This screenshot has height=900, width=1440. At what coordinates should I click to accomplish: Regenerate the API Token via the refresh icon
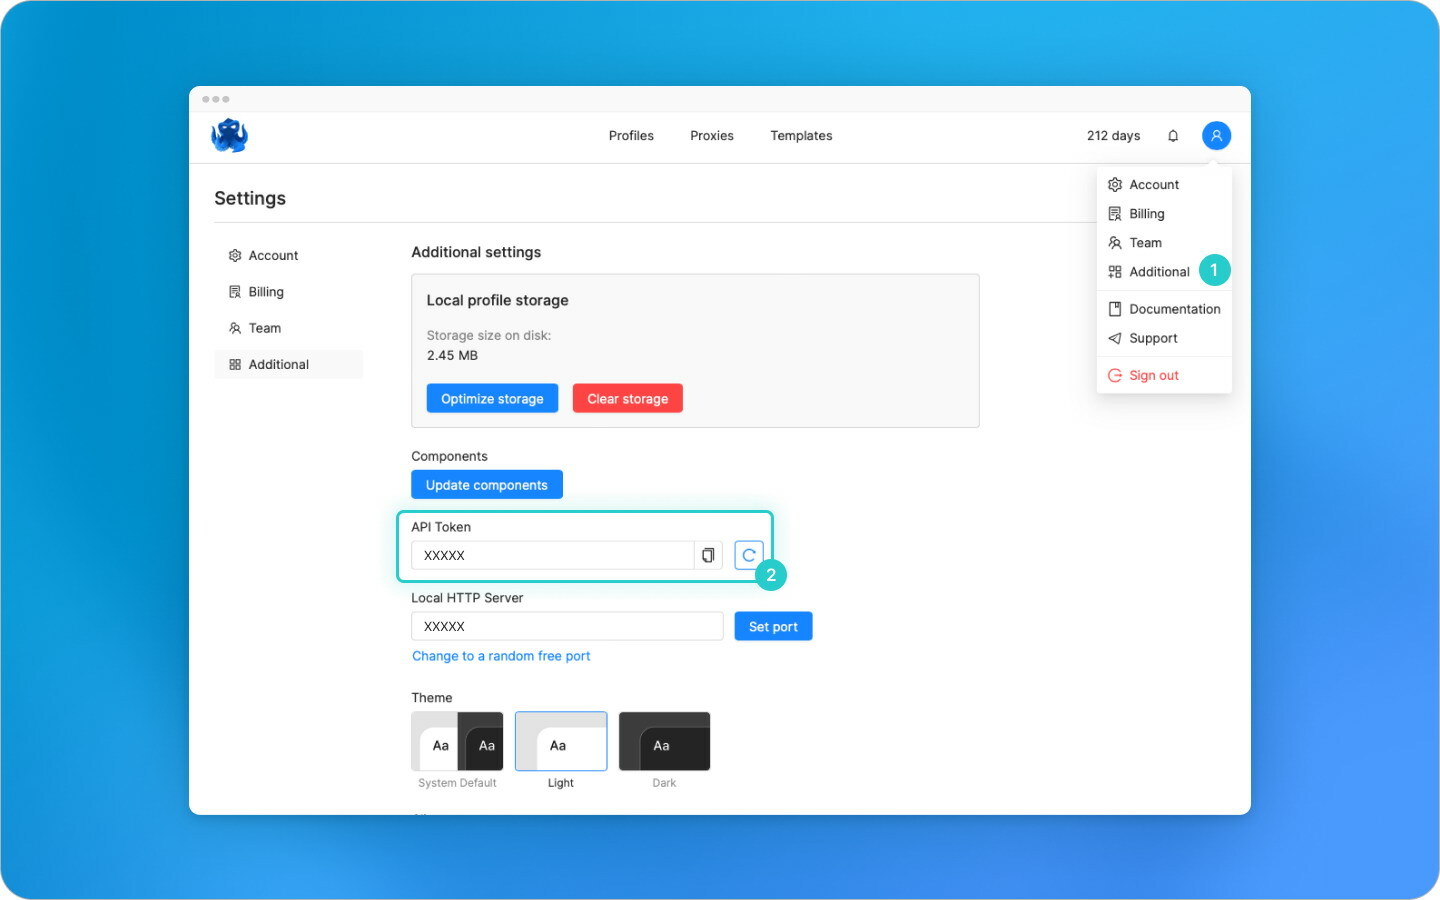point(748,554)
